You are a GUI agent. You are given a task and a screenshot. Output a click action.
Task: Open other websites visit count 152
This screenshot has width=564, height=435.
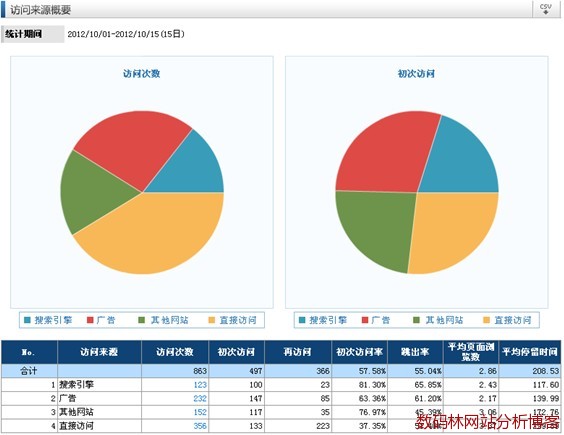click(200, 412)
